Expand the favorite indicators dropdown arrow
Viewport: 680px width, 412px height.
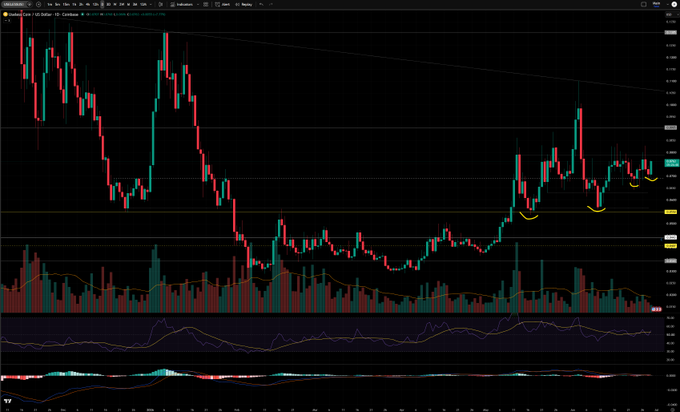[x=198, y=4]
